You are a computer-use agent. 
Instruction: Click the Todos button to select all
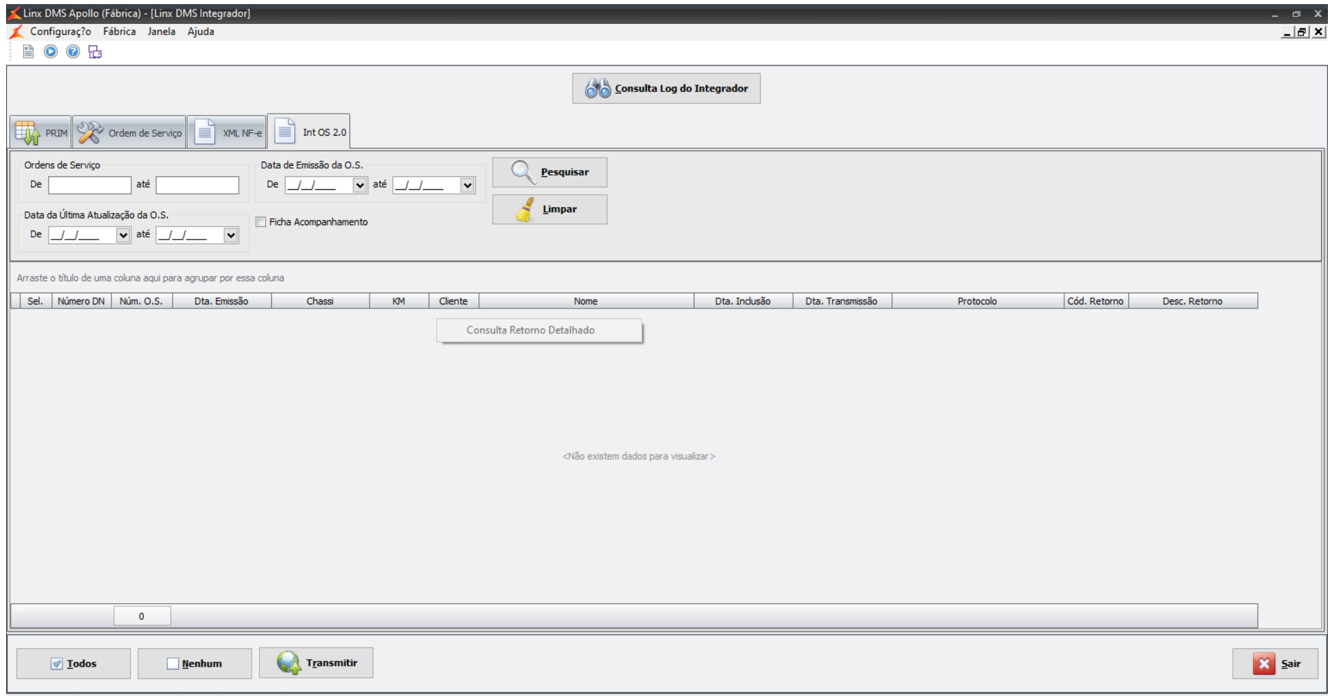[74, 663]
